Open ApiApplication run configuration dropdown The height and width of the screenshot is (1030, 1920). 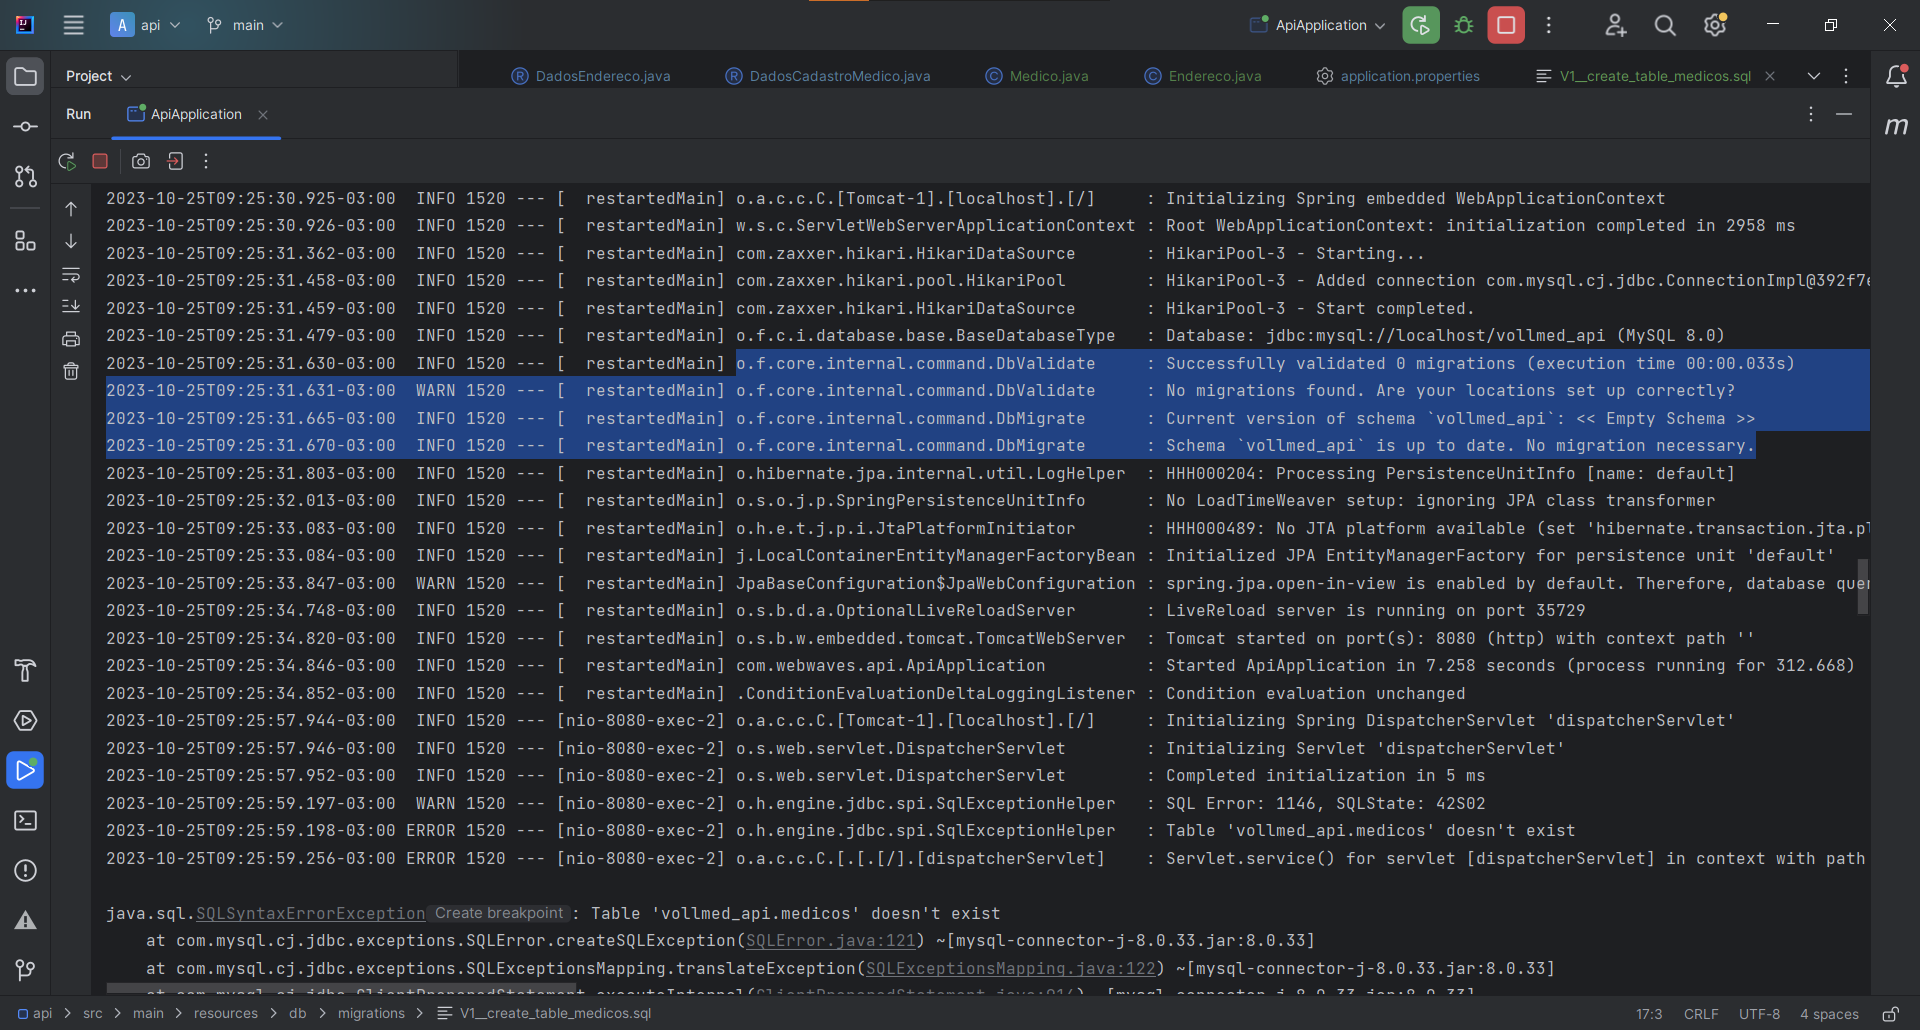pos(1318,25)
